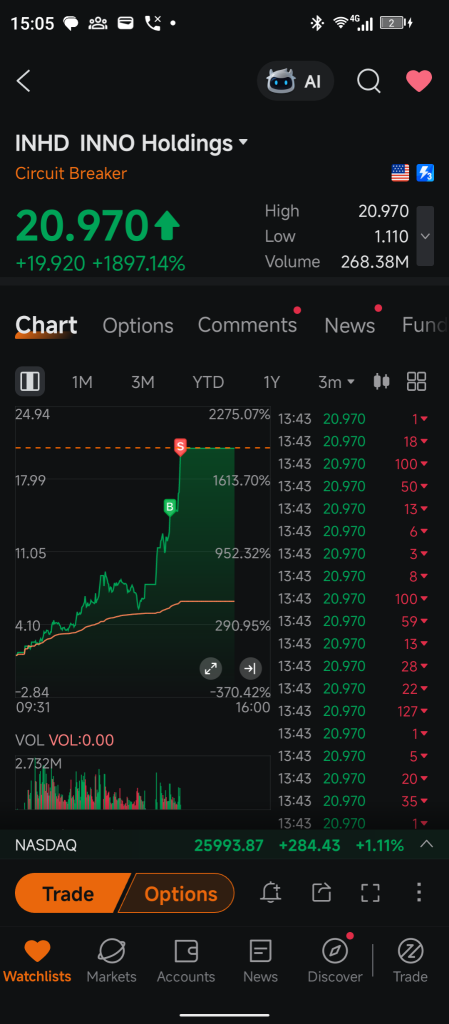This screenshot has width=449, height=1024.
Task: Open the search magnifier icon
Action: click(369, 81)
